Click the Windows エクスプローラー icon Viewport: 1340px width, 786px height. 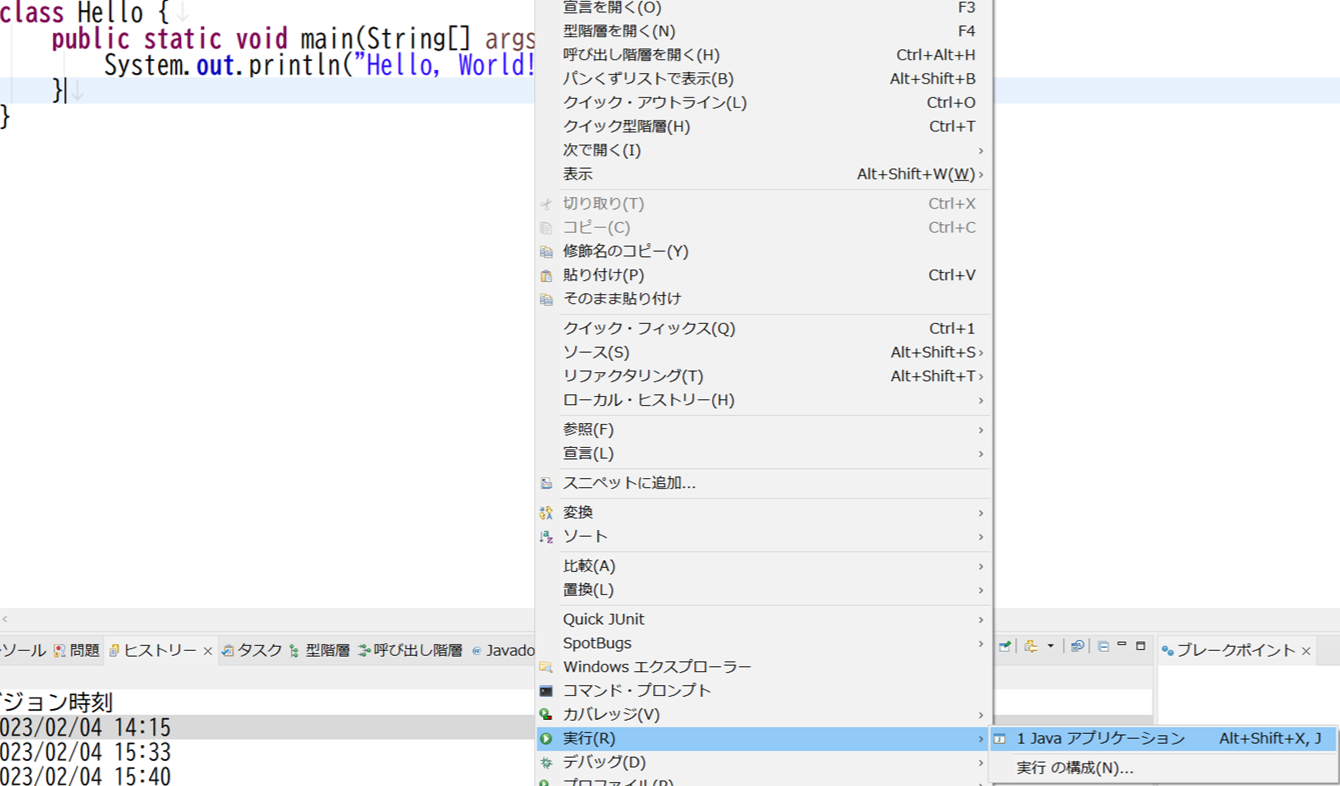[547, 666]
